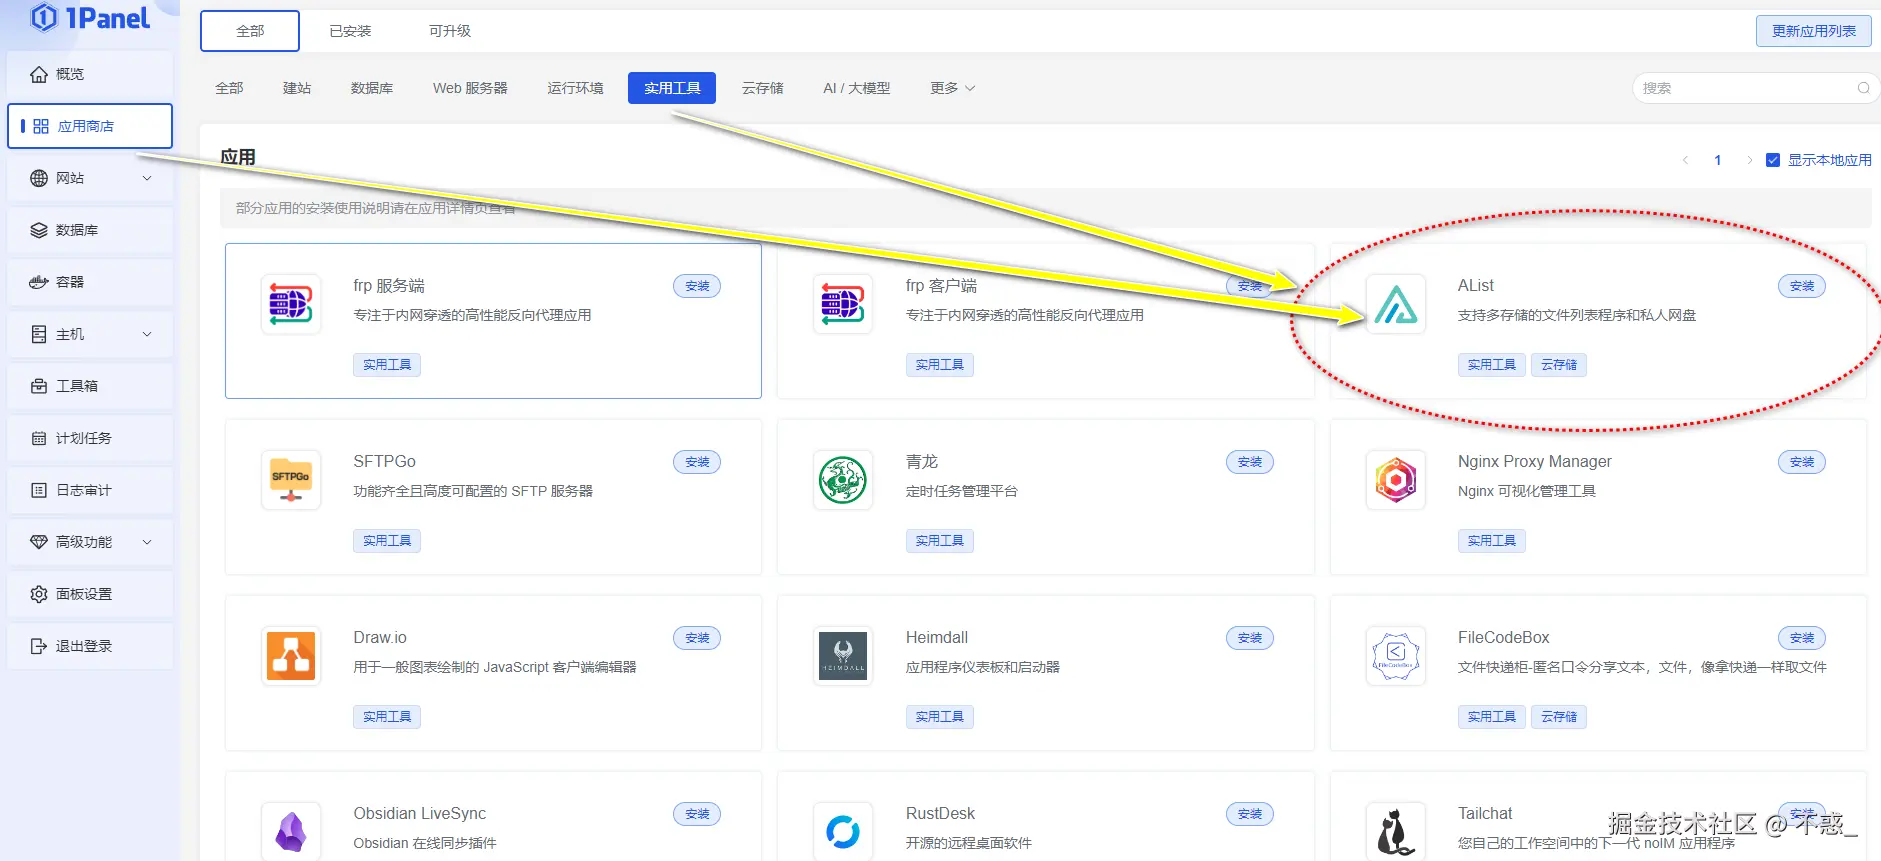Image resolution: width=1881 pixels, height=861 pixels.
Task: Filter by 建站 category
Action: tap(297, 88)
